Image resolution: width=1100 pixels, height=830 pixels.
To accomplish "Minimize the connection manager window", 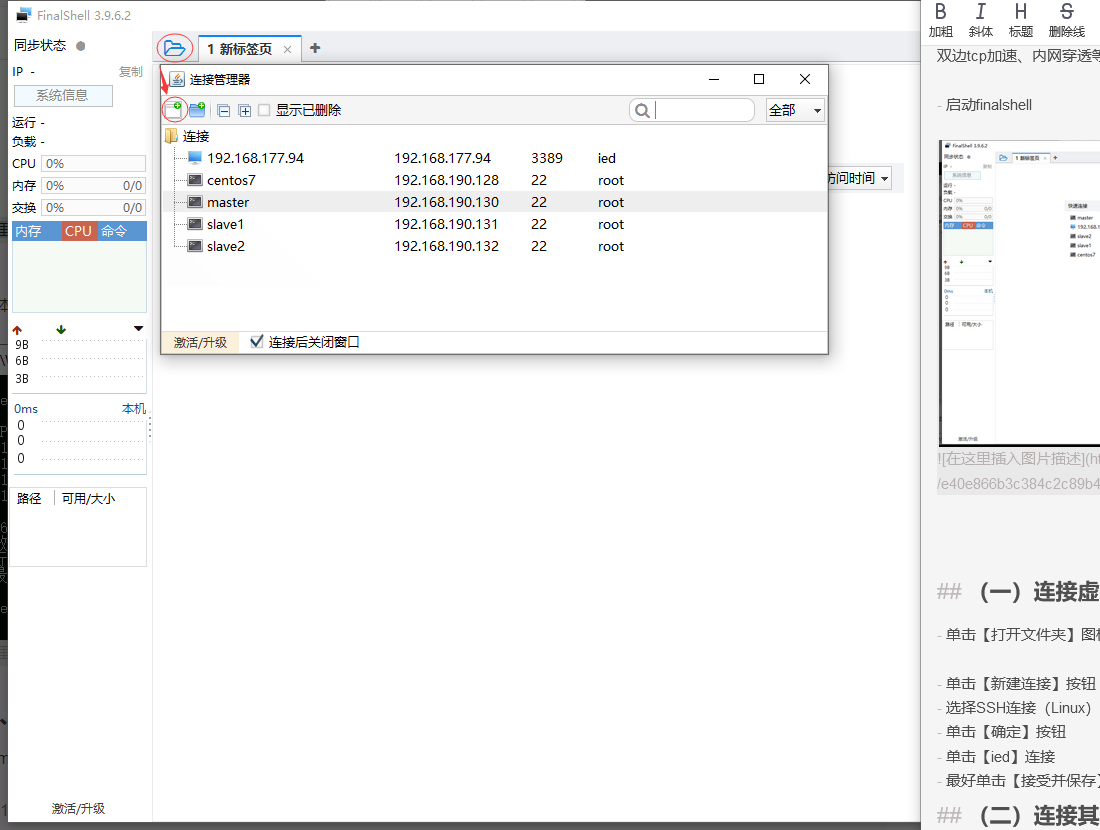I will [713, 79].
